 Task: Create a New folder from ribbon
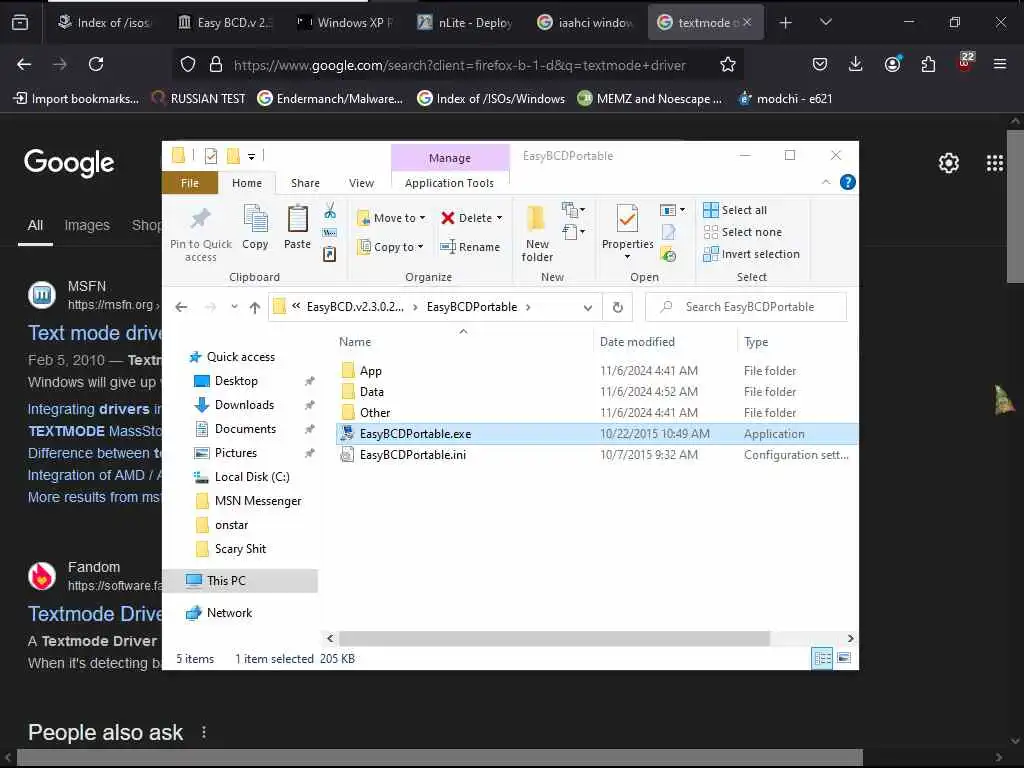537,233
